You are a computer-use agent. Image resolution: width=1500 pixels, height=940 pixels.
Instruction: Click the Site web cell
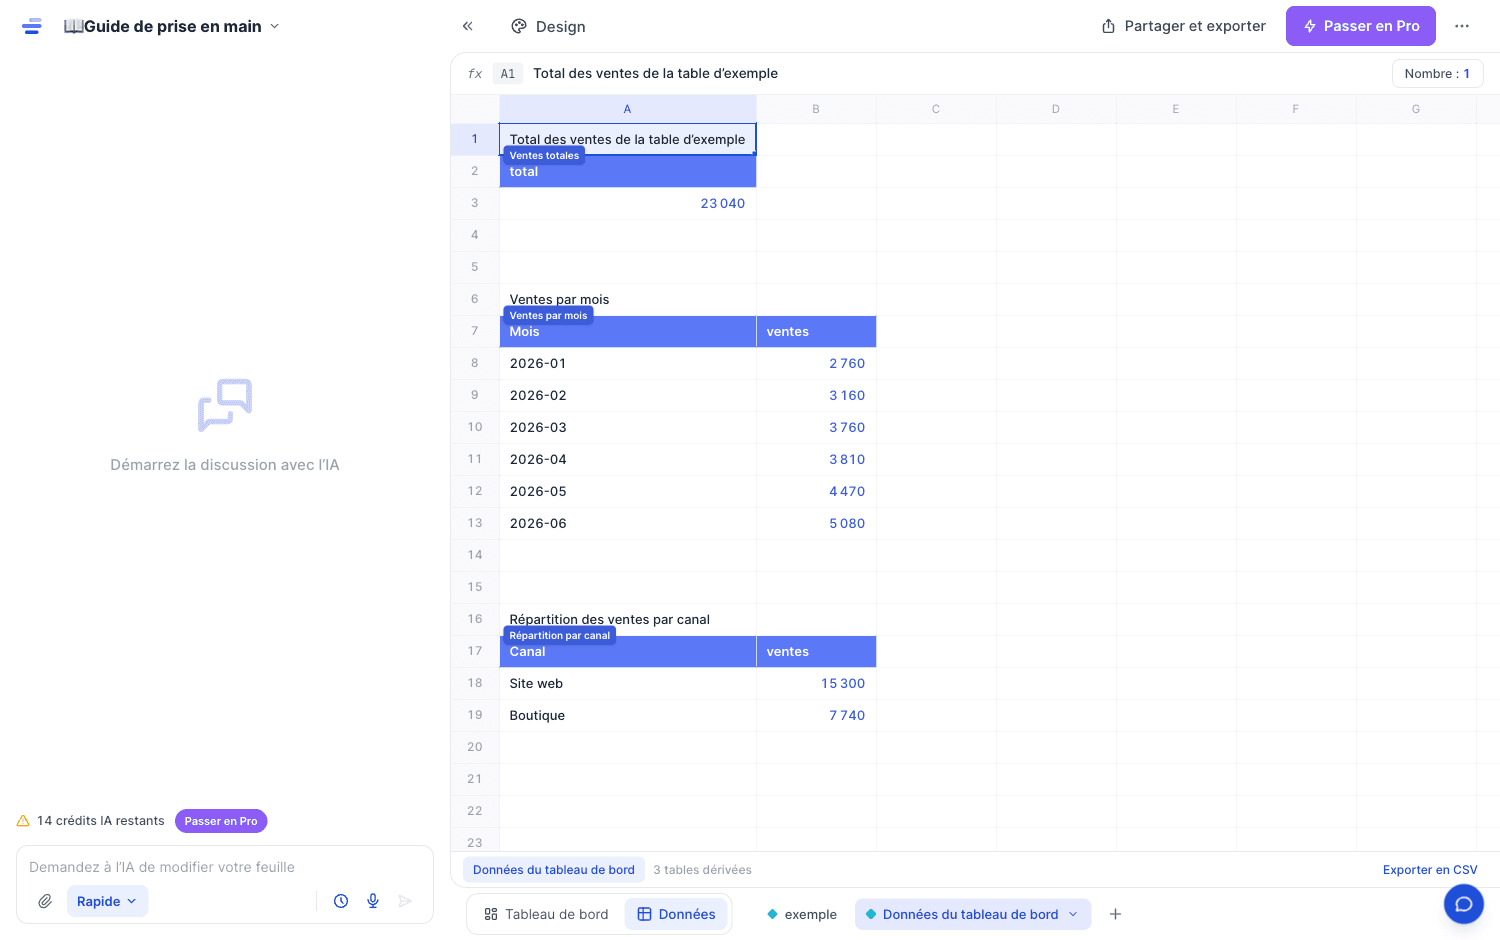point(628,683)
